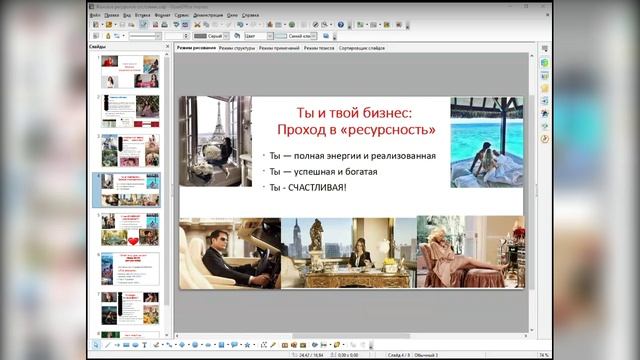The image size is (640, 360).
Task: Open the Окно menu
Action: [x=232, y=15]
